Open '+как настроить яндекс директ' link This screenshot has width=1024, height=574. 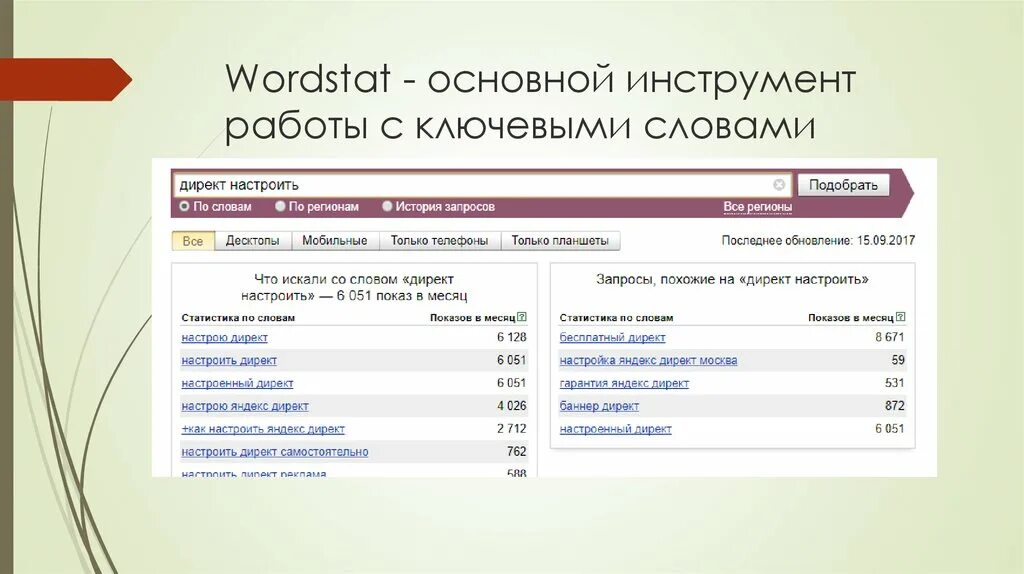263,429
